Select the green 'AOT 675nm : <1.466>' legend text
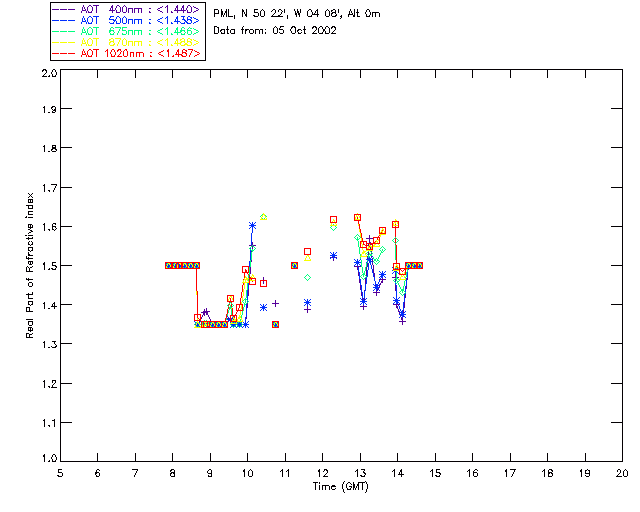This screenshot has height=512, width=640. pos(140,31)
